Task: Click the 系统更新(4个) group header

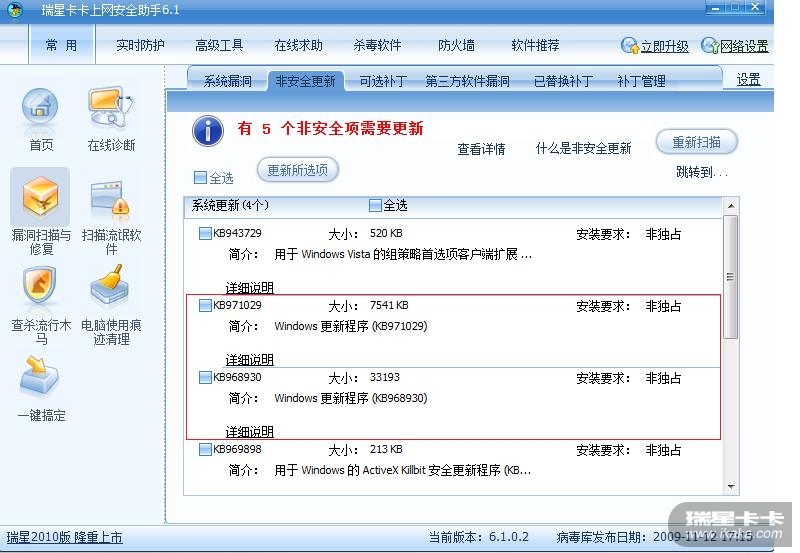Action: (230, 205)
